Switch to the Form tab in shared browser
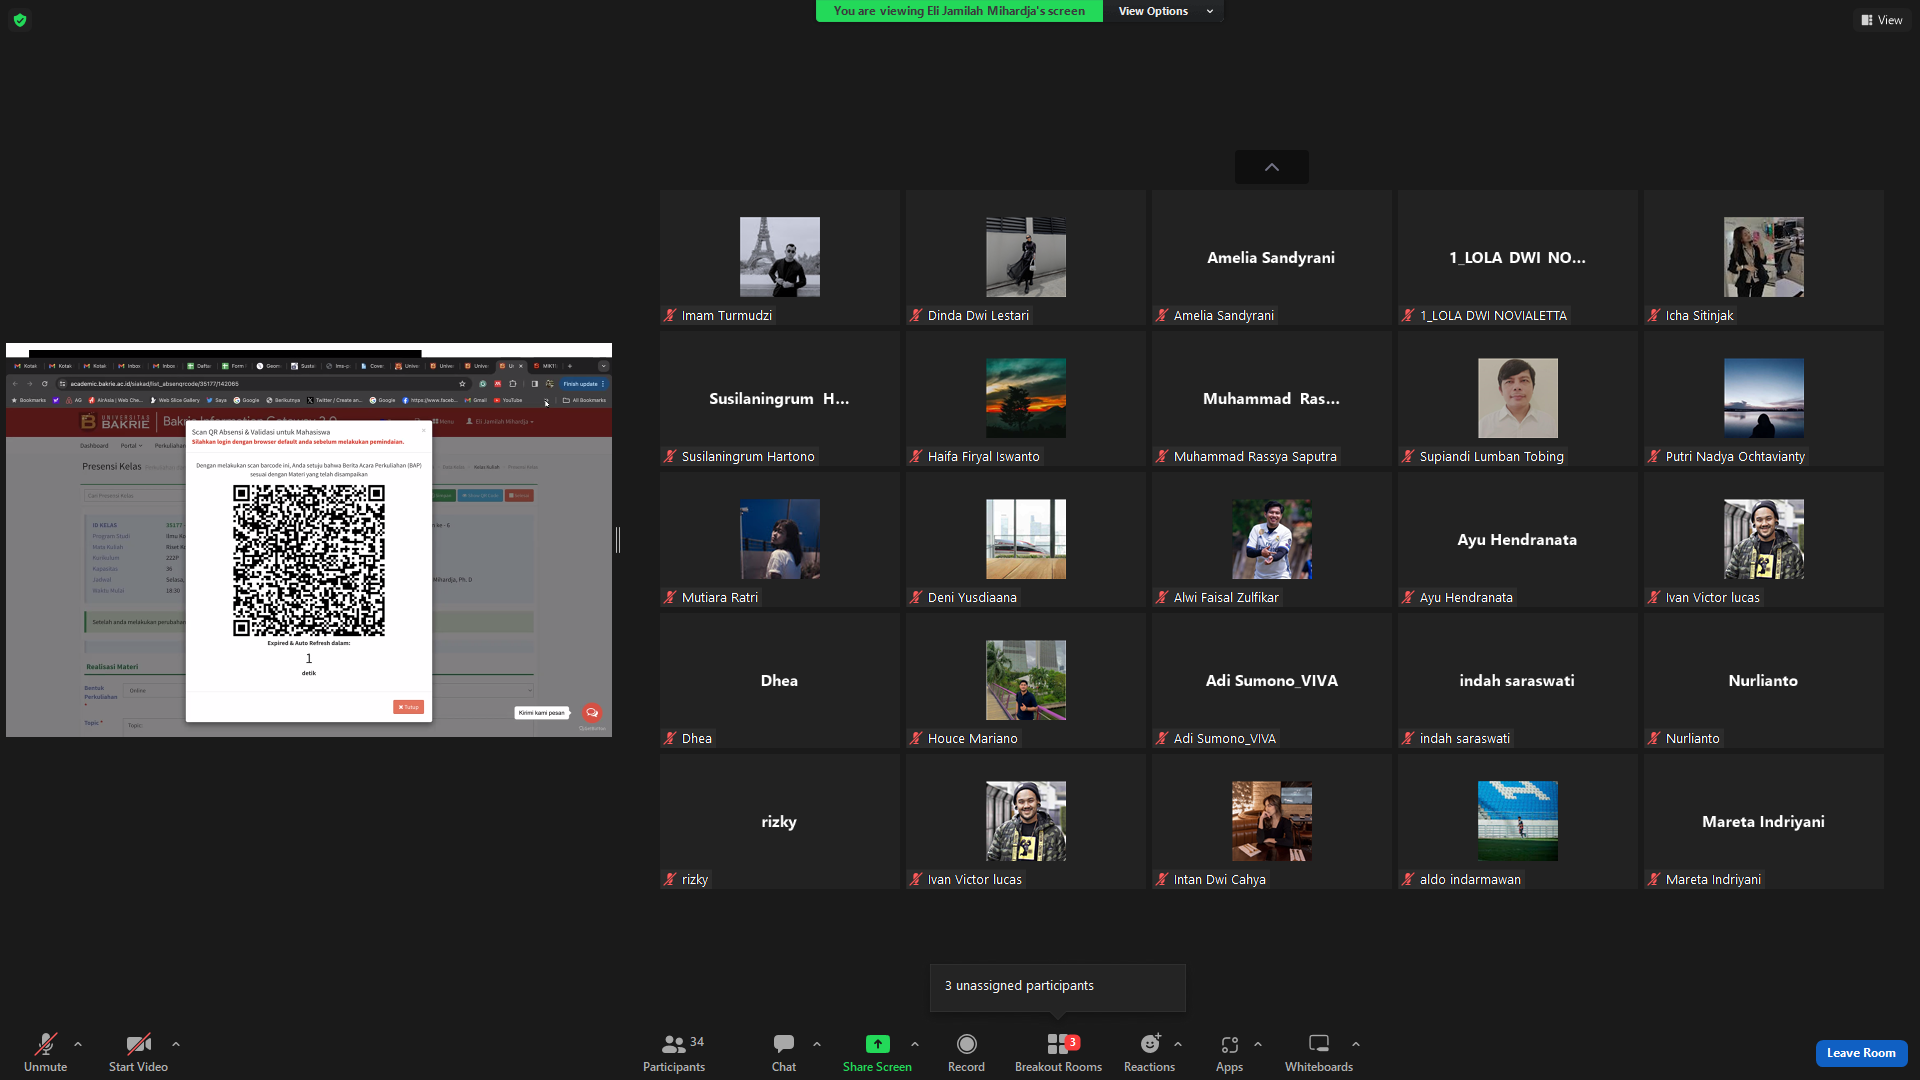Screen dimensions: 1920x1080 [x=234, y=366]
